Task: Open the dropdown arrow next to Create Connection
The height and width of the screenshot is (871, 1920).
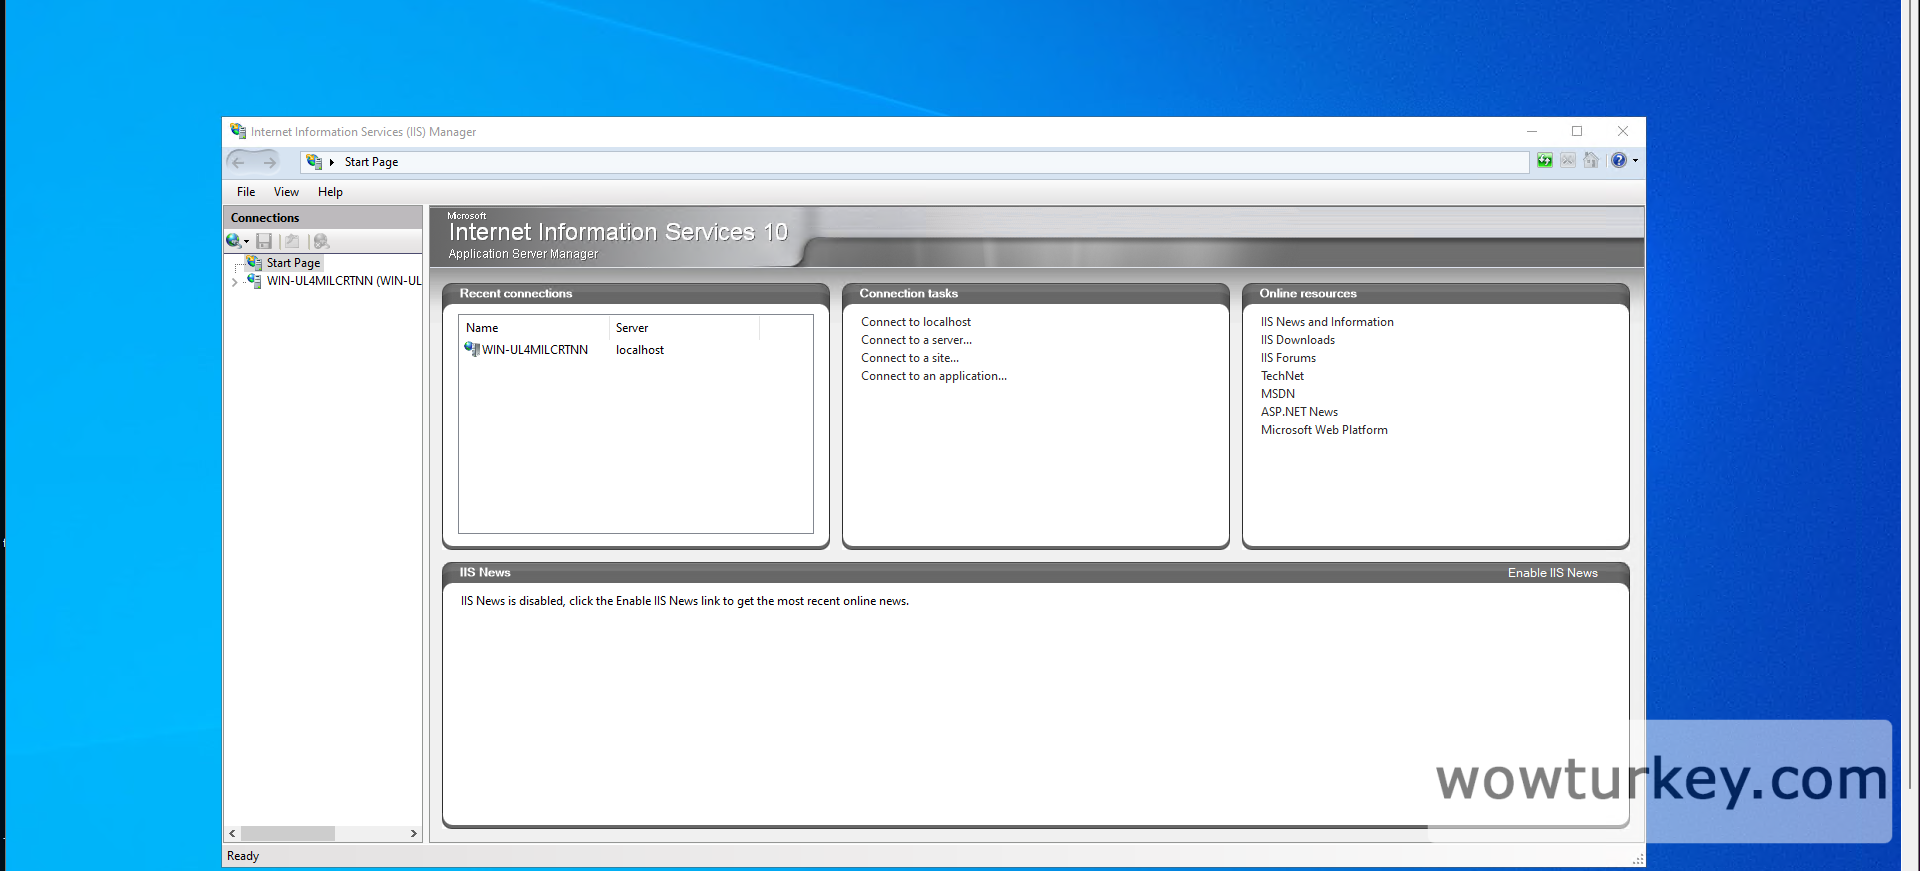Action: 246,241
